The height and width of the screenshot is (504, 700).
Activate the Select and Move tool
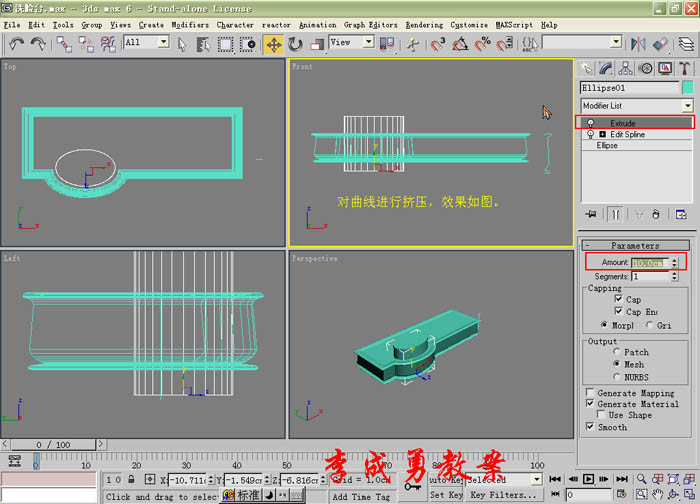point(273,45)
